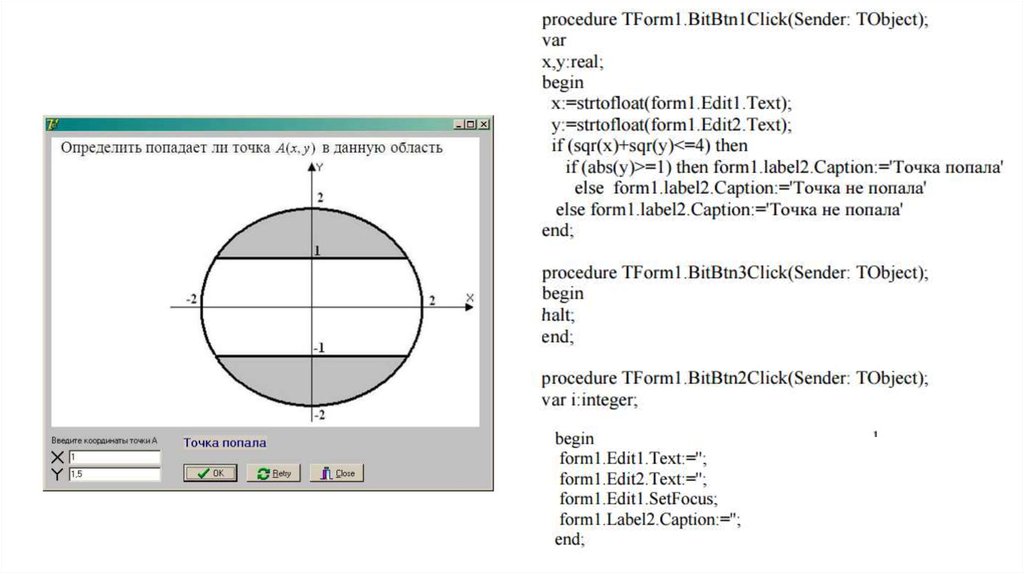
Task: Click the 'halt;' line in the code
Action: pyautogui.click(x=559, y=315)
